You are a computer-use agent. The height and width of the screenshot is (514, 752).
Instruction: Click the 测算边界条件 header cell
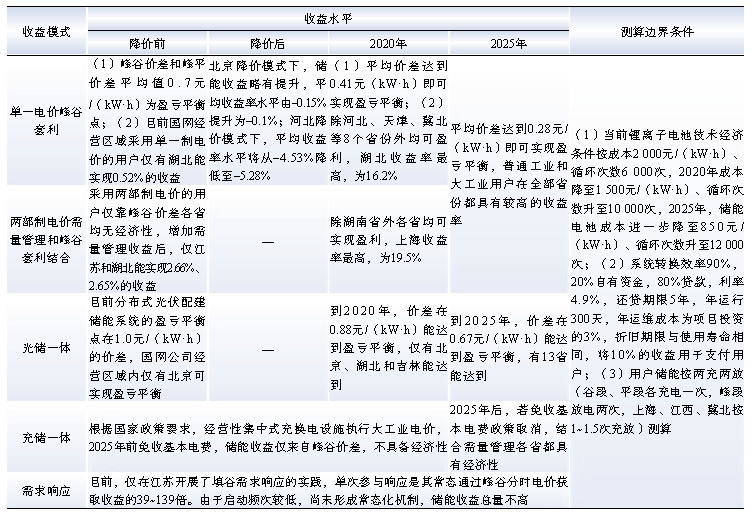(660, 30)
